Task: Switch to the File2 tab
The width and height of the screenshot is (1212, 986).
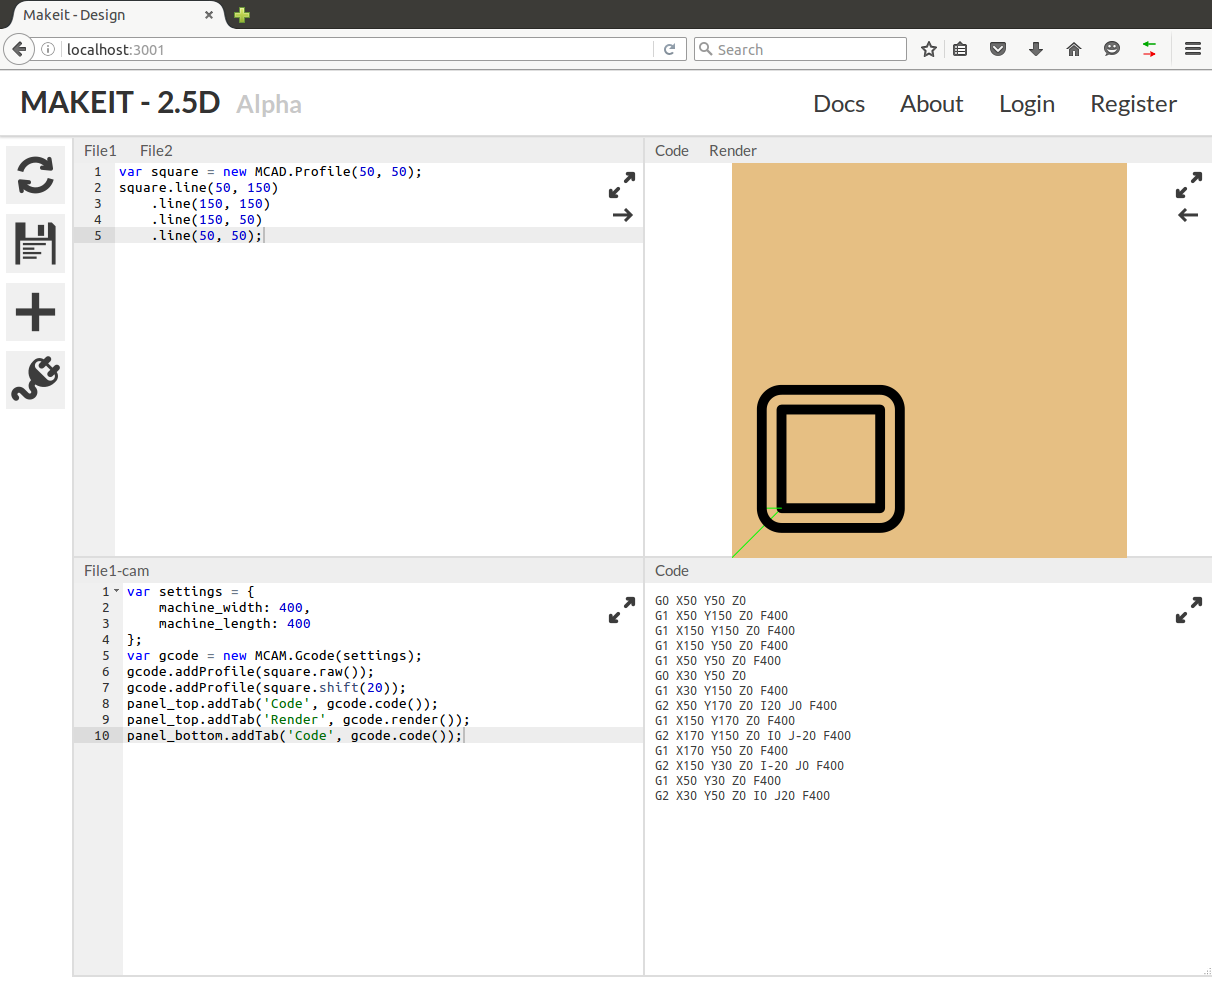Action: [x=156, y=151]
